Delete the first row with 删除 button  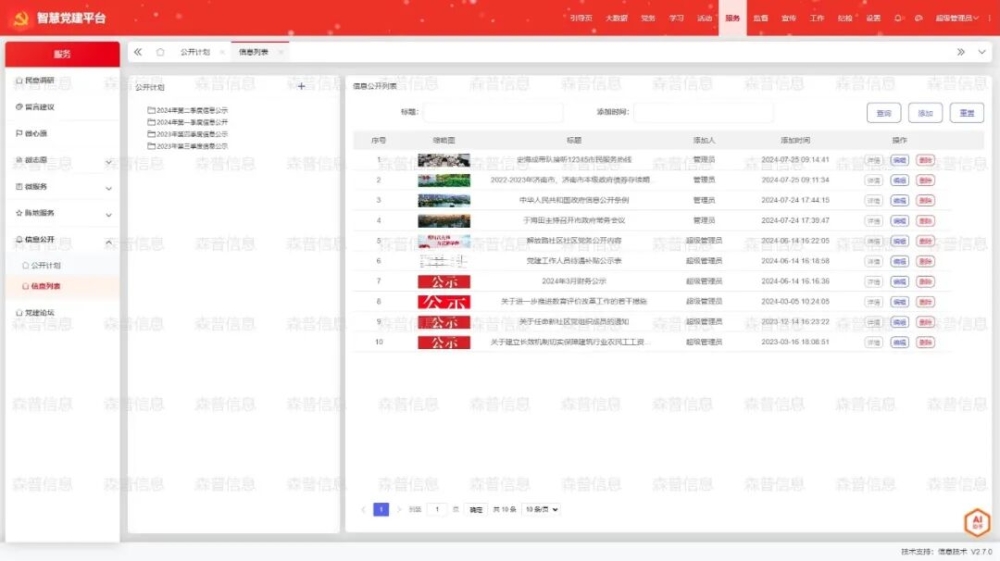pyautogui.click(x=925, y=160)
